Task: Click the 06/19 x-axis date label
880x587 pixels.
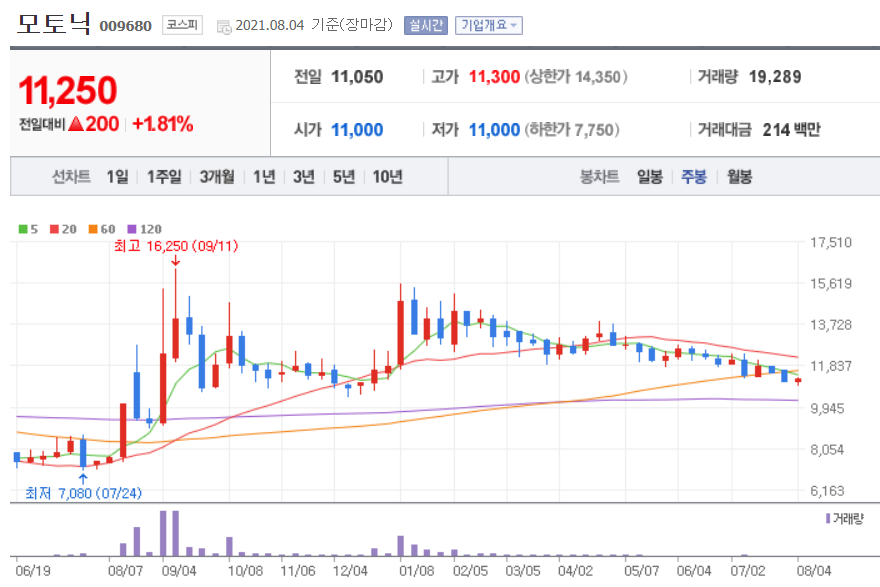Action: tap(33, 571)
